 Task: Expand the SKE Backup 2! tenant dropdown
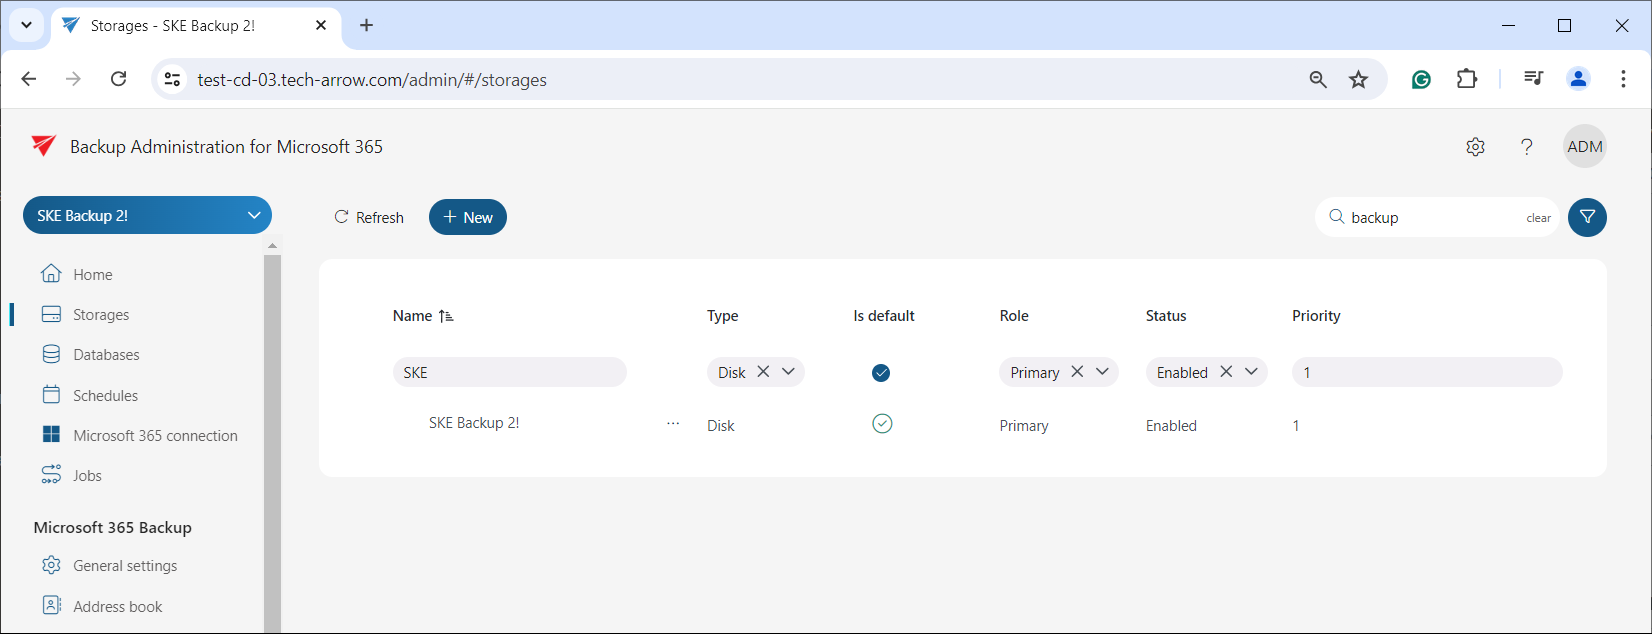(253, 215)
